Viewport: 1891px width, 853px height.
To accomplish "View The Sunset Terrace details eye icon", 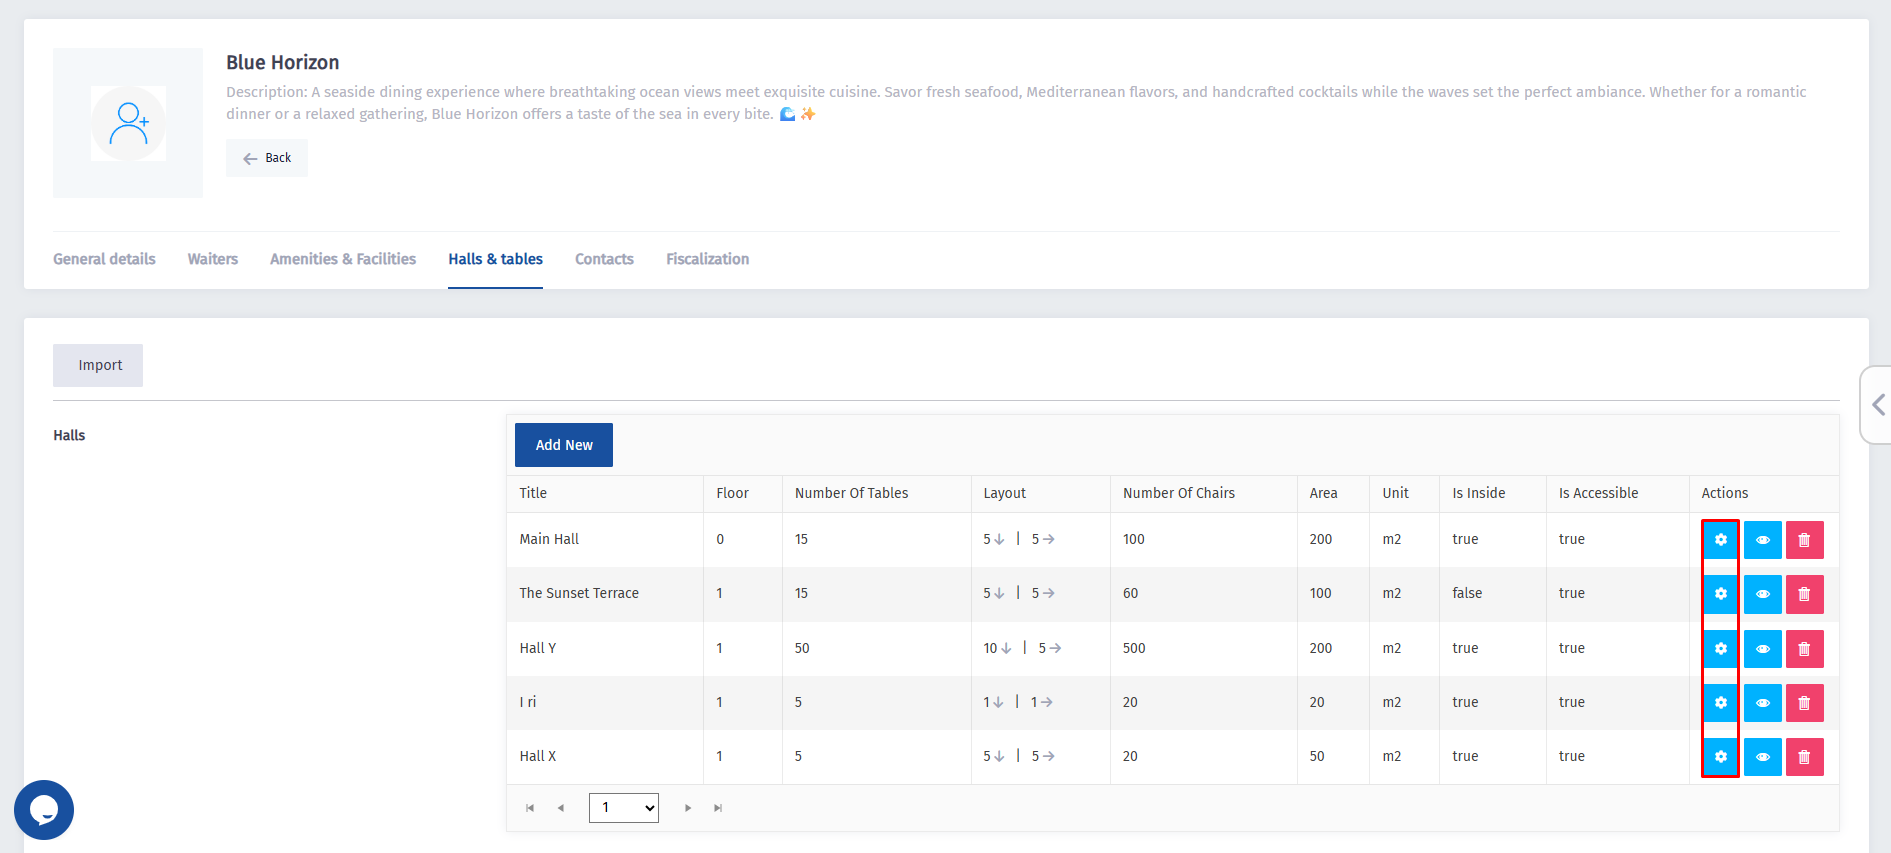I will coord(1762,594).
